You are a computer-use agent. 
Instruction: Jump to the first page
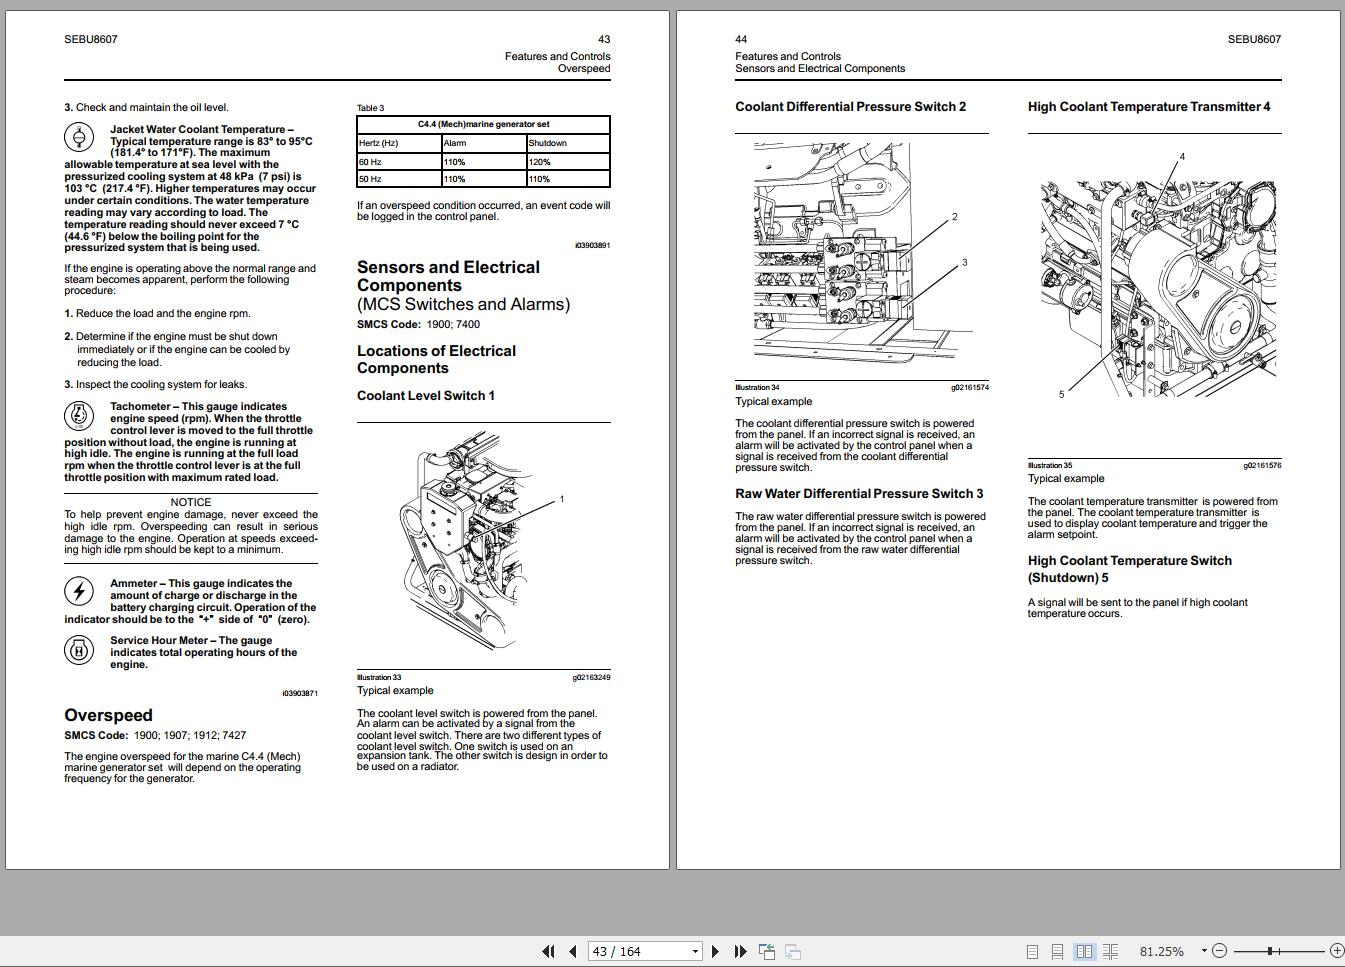click(x=548, y=951)
